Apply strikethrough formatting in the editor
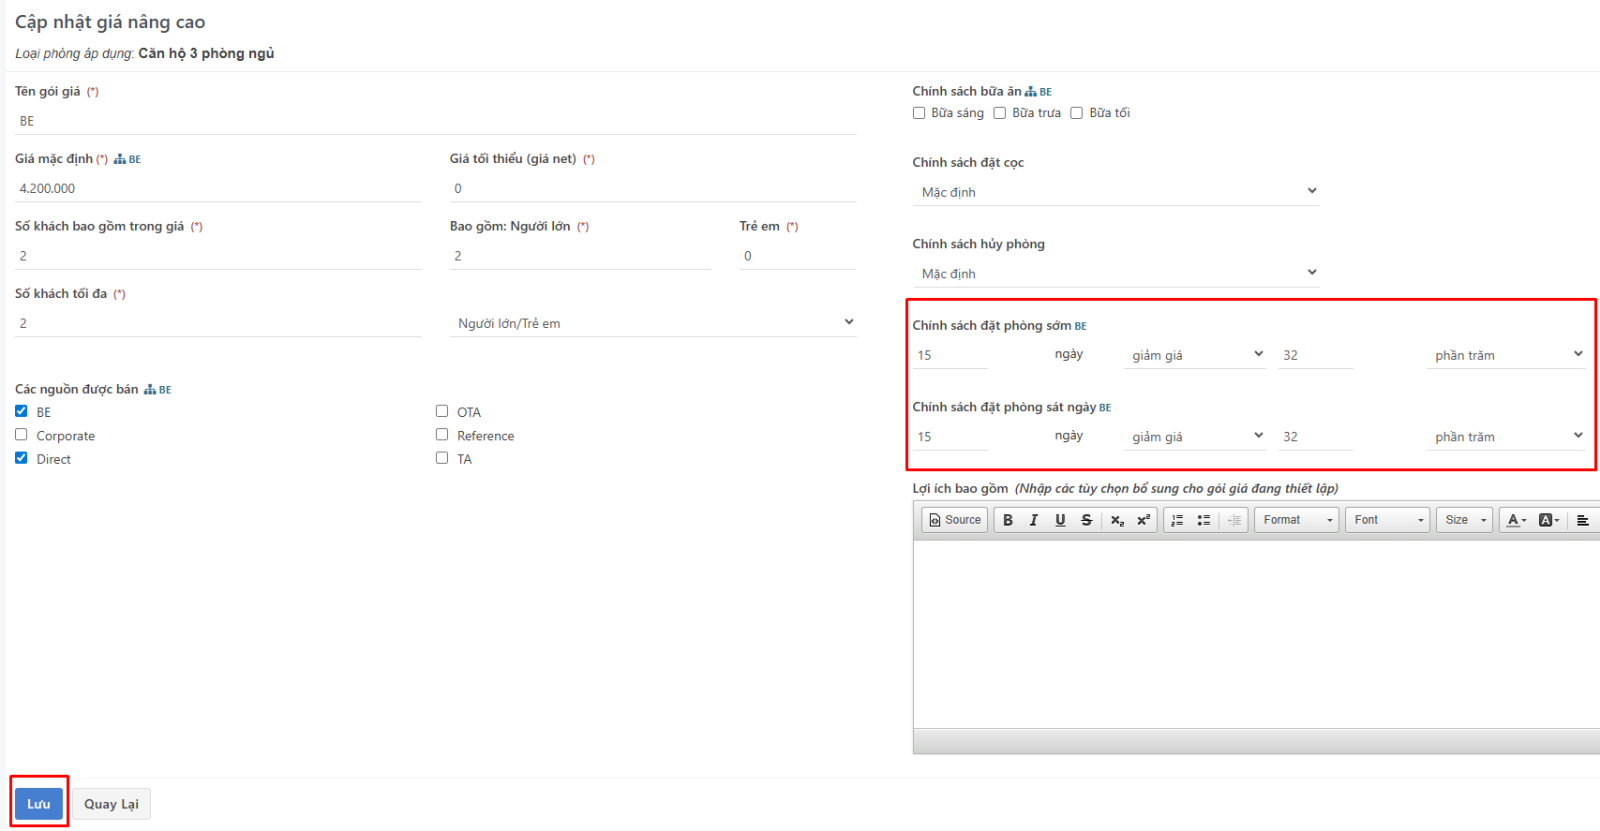1600x831 pixels. click(1086, 520)
